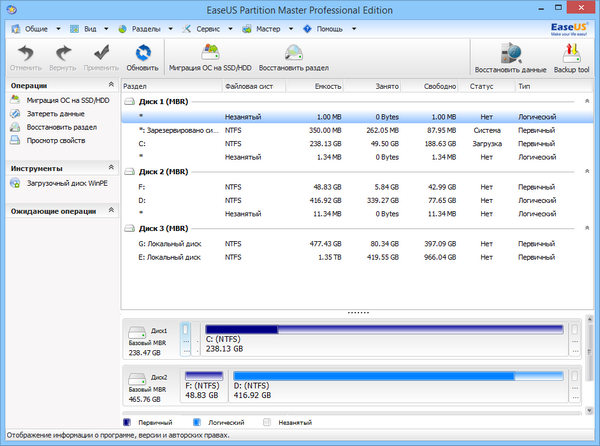Collapse the Инструменты panel

[x=111, y=168]
